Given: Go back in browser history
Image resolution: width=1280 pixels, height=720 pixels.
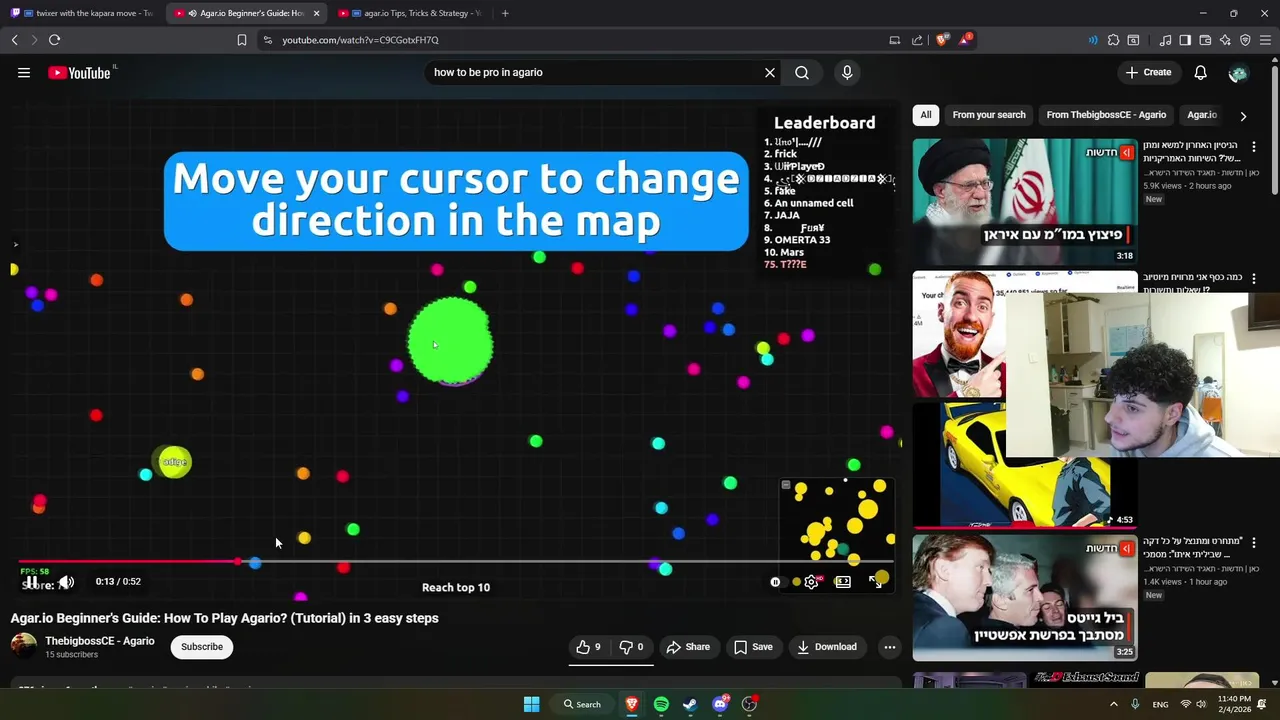Looking at the screenshot, I should tap(14, 40).
